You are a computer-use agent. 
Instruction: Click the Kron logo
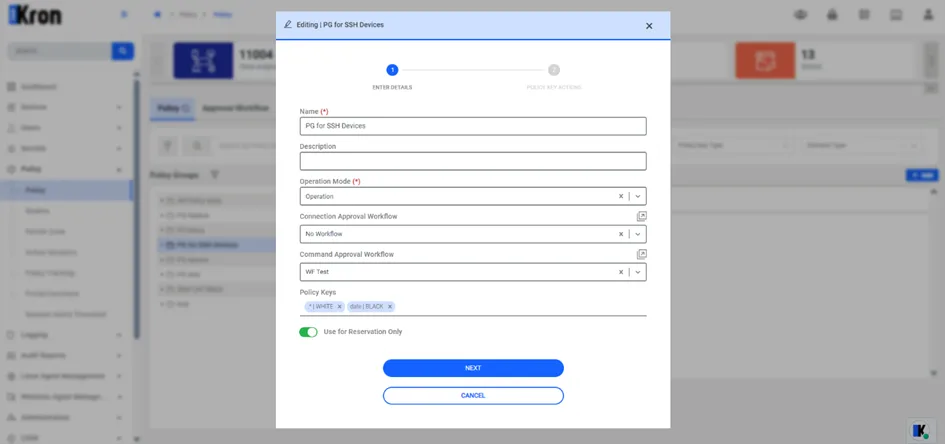[x=35, y=15]
